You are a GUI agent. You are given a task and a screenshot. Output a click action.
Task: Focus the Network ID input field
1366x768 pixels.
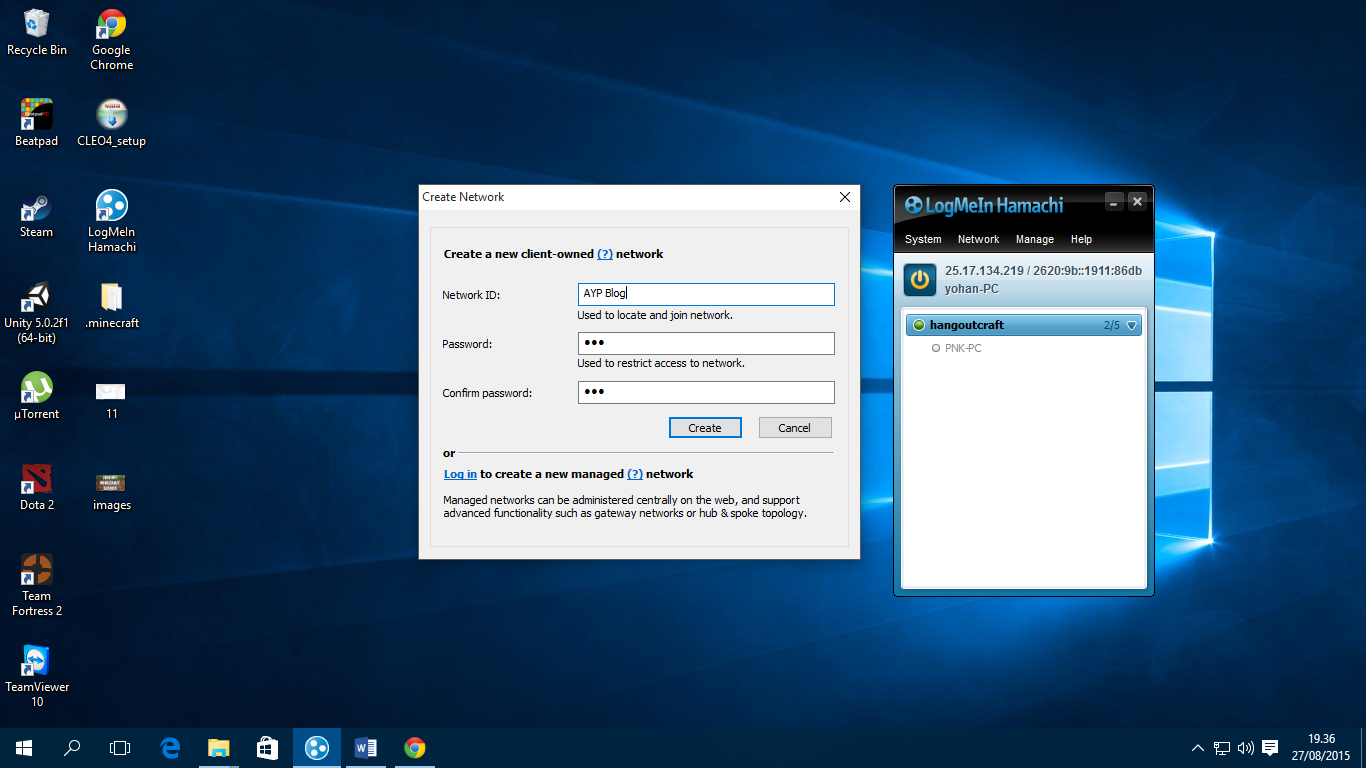pyautogui.click(x=705, y=294)
